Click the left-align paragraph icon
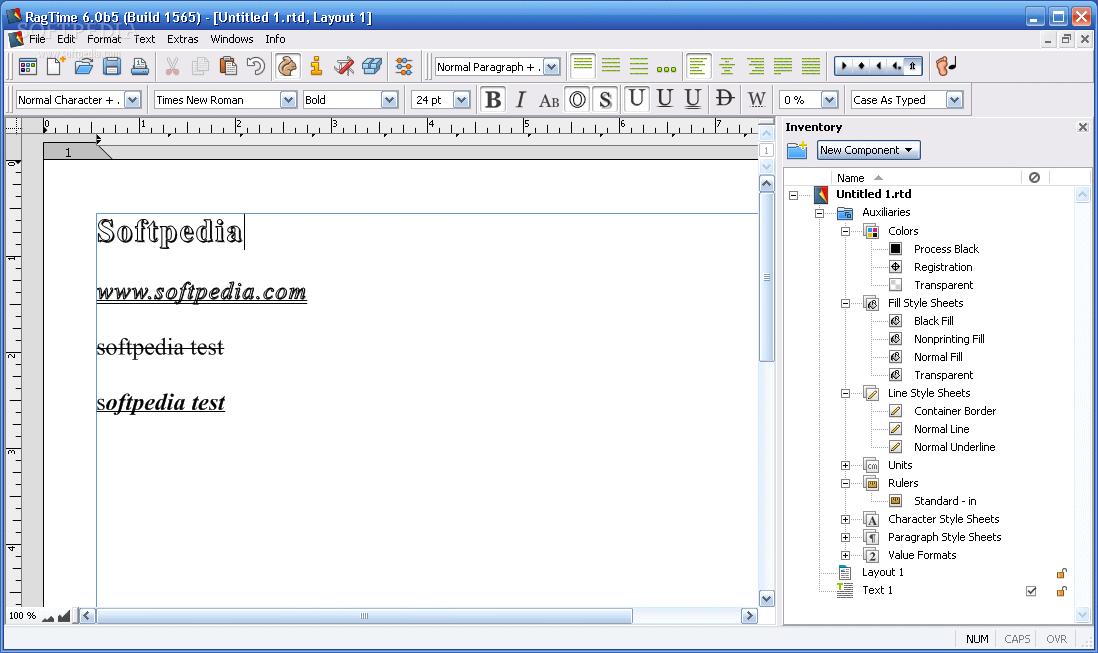This screenshot has width=1098, height=653. [x=698, y=66]
